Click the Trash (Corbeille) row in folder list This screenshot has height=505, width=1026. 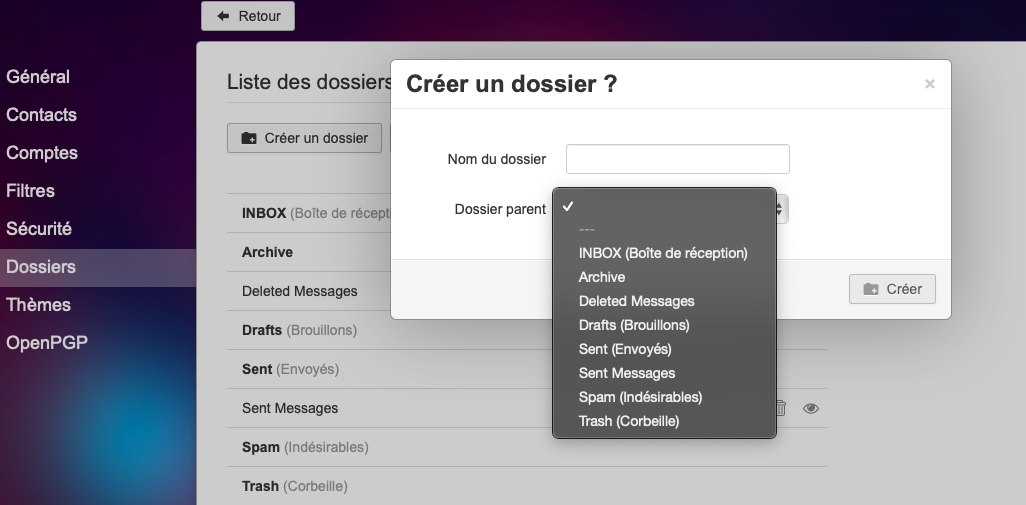[x=527, y=486]
